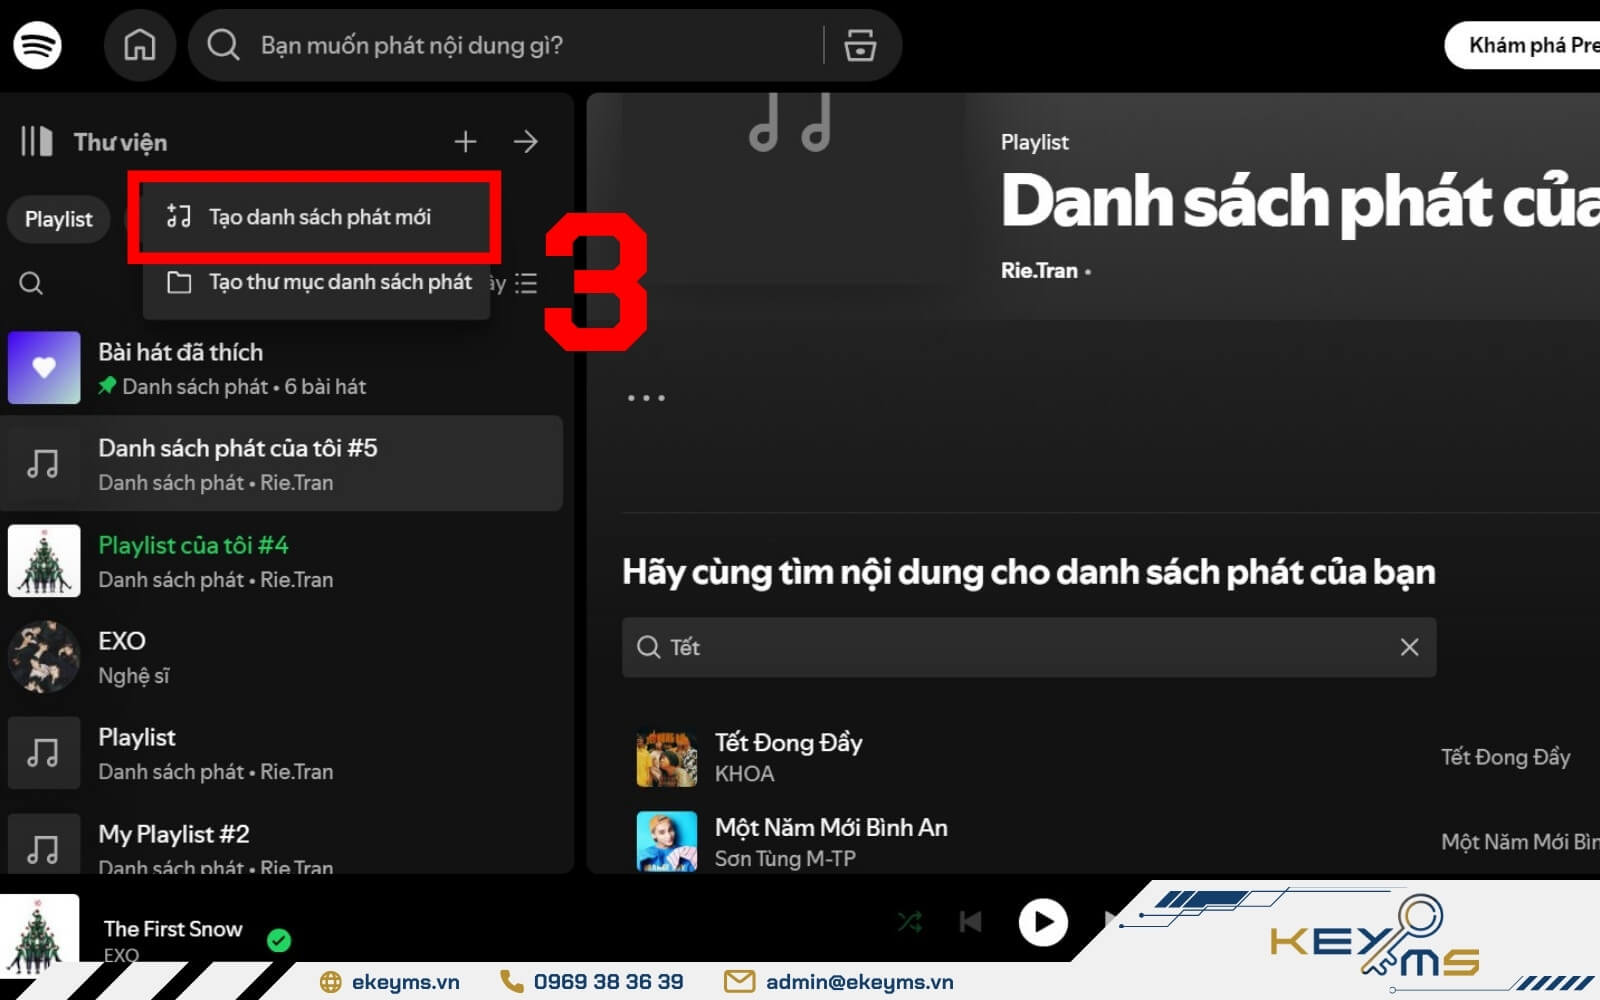Click the 'Playlist của tôi #4' cover thumbnail

[44, 561]
